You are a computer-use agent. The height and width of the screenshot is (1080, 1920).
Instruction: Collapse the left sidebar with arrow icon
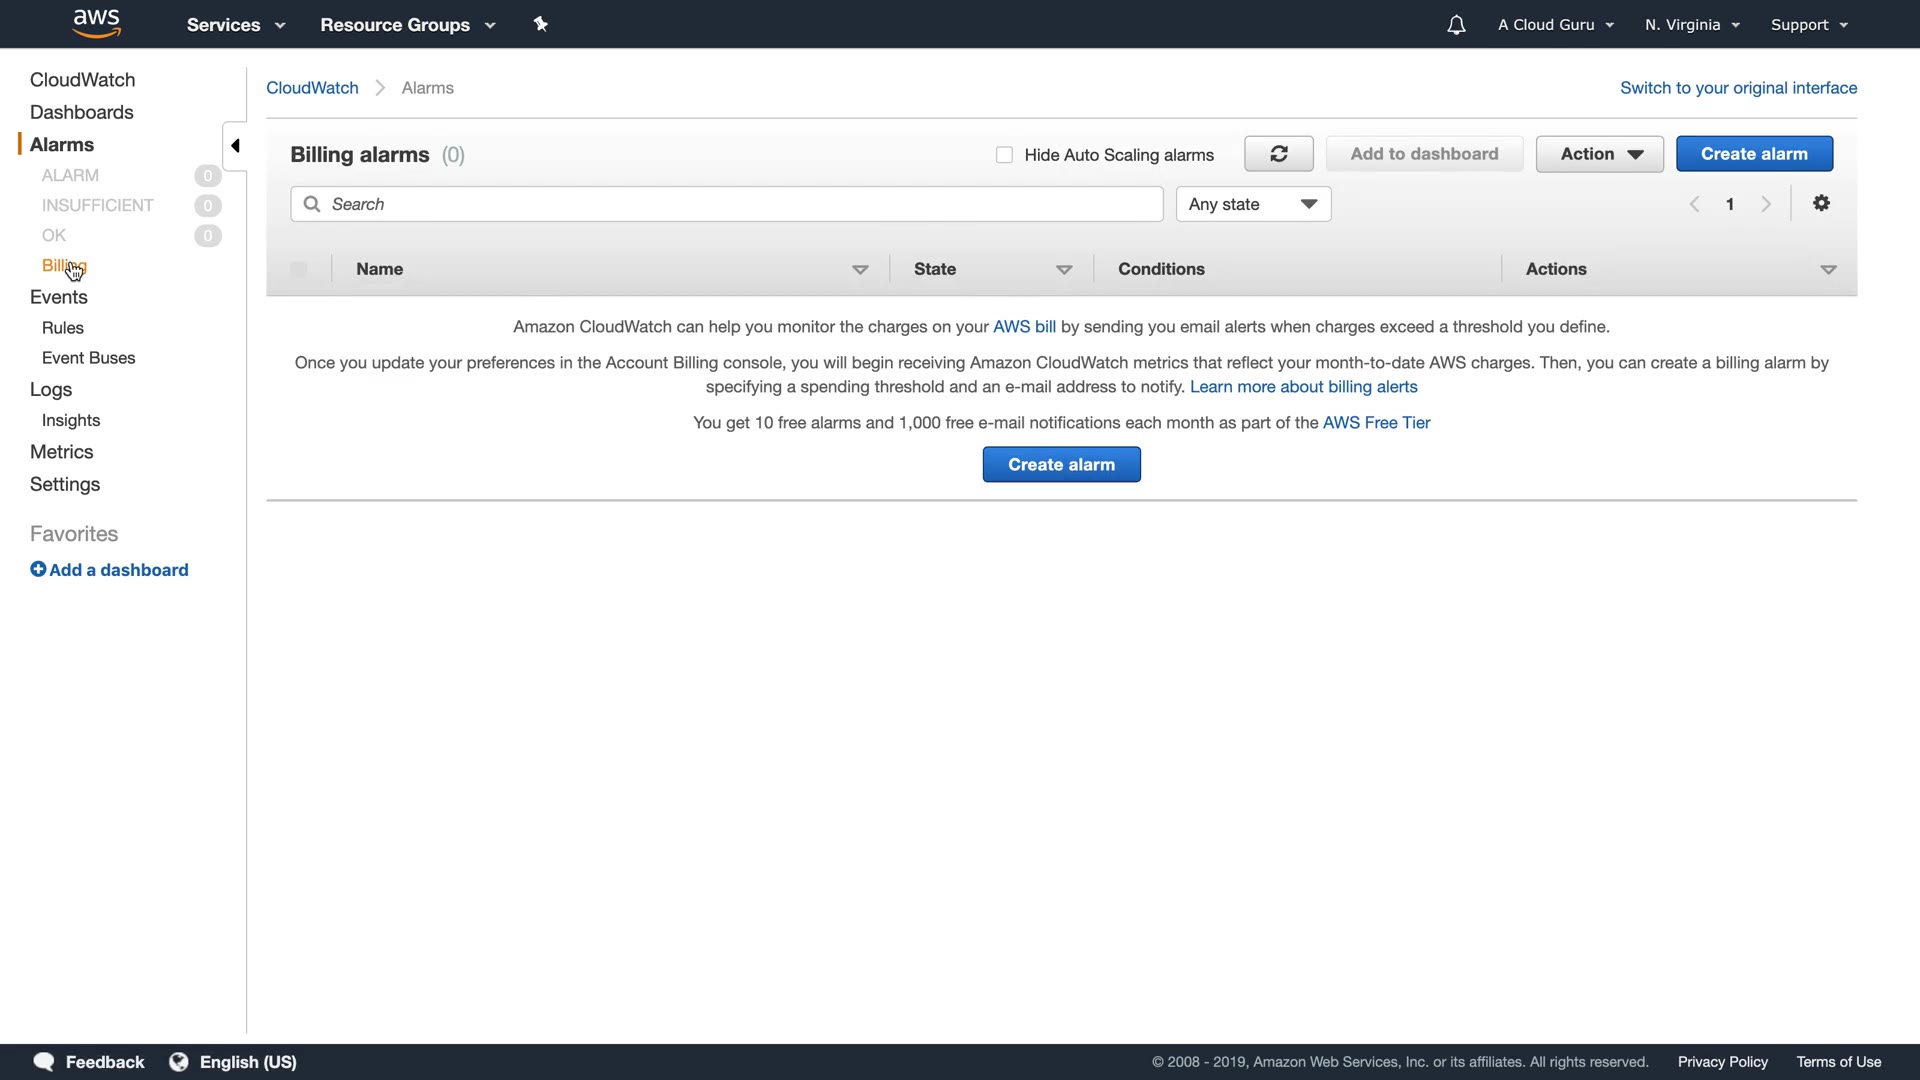click(235, 146)
